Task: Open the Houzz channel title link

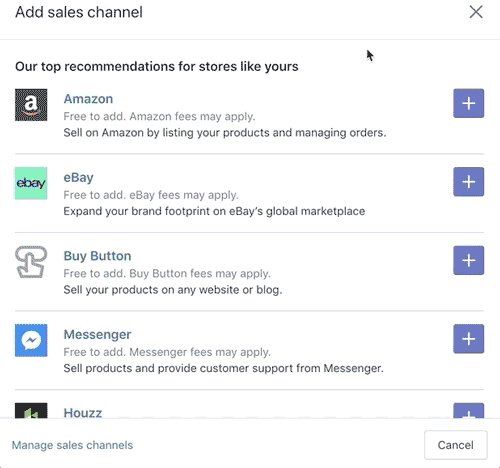Action: [x=83, y=413]
